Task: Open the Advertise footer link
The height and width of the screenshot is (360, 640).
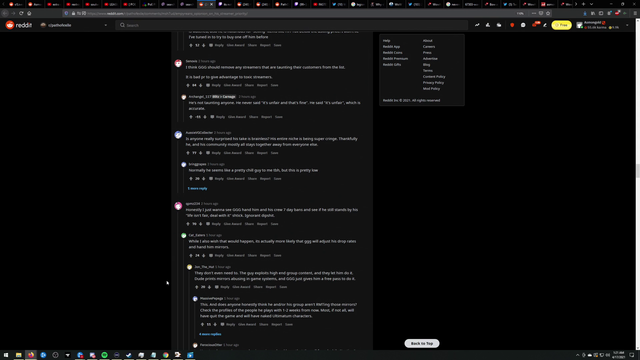Action: 430,58
